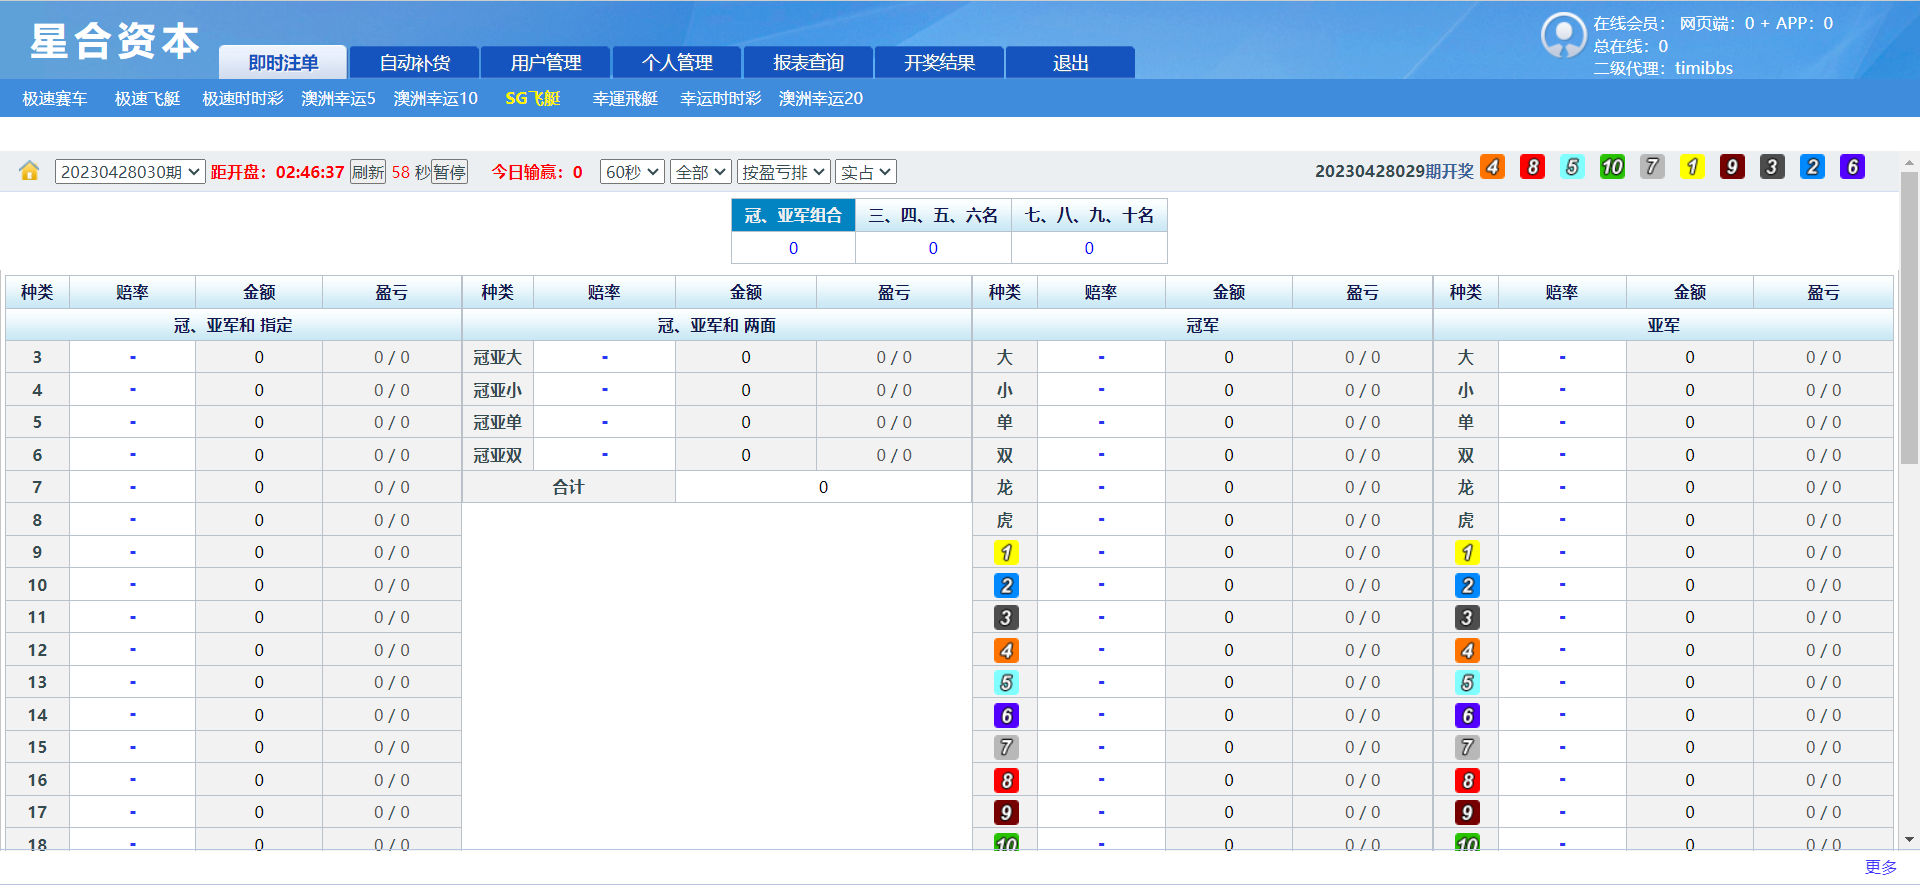Click the orange home icon

(x=29, y=171)
